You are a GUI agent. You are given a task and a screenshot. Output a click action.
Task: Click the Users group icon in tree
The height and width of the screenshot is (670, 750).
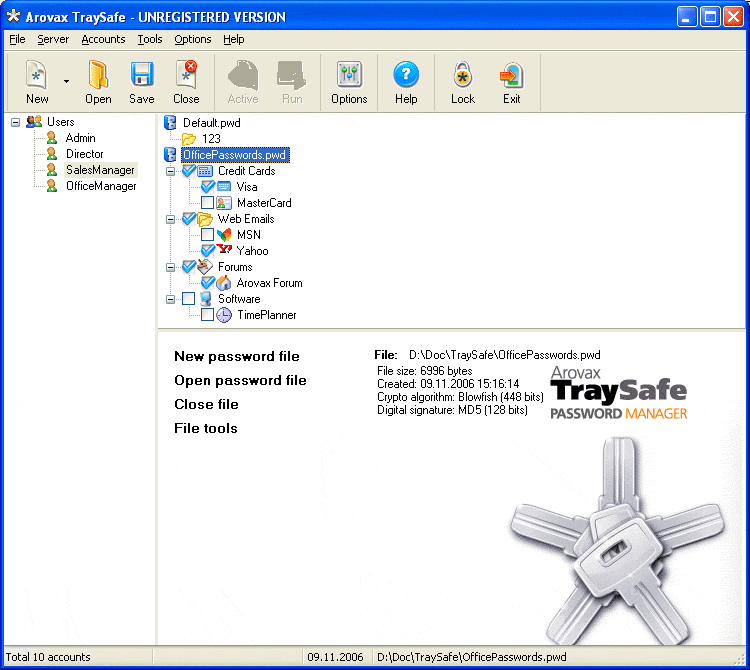34,122
